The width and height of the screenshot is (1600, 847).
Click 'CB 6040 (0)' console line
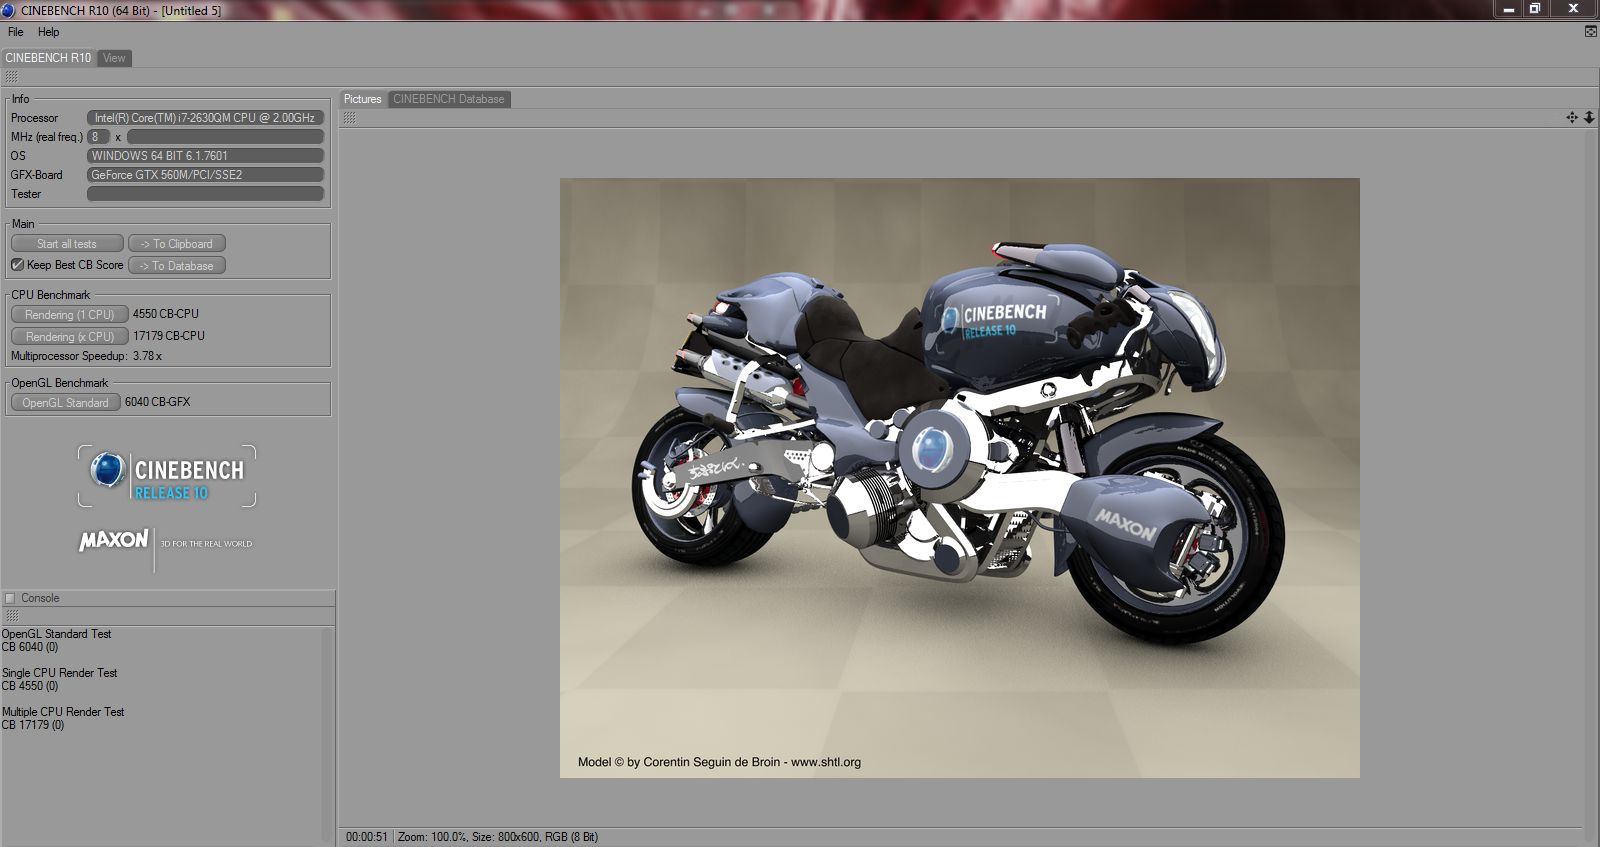coord(30,647)
